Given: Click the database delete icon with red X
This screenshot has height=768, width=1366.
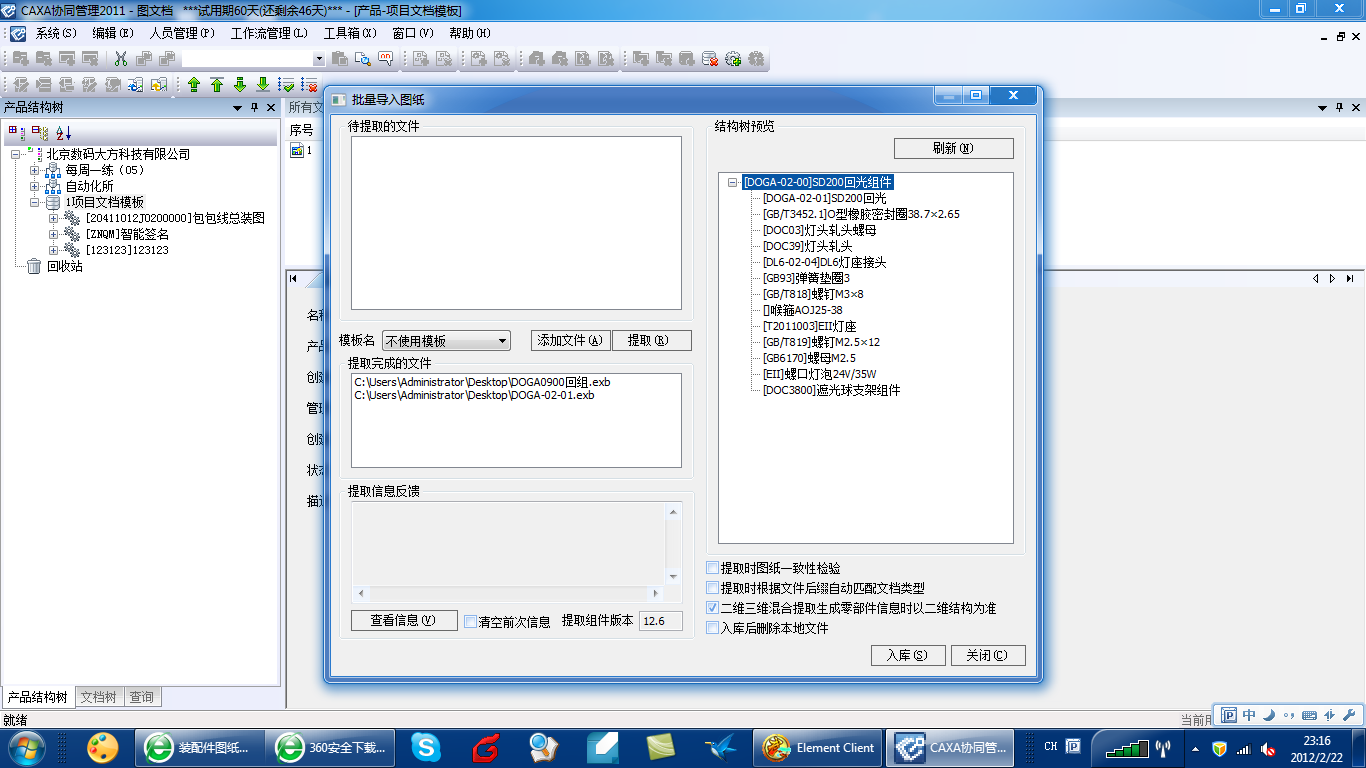Looking at the screenshot, I should [x=710, y=59].
